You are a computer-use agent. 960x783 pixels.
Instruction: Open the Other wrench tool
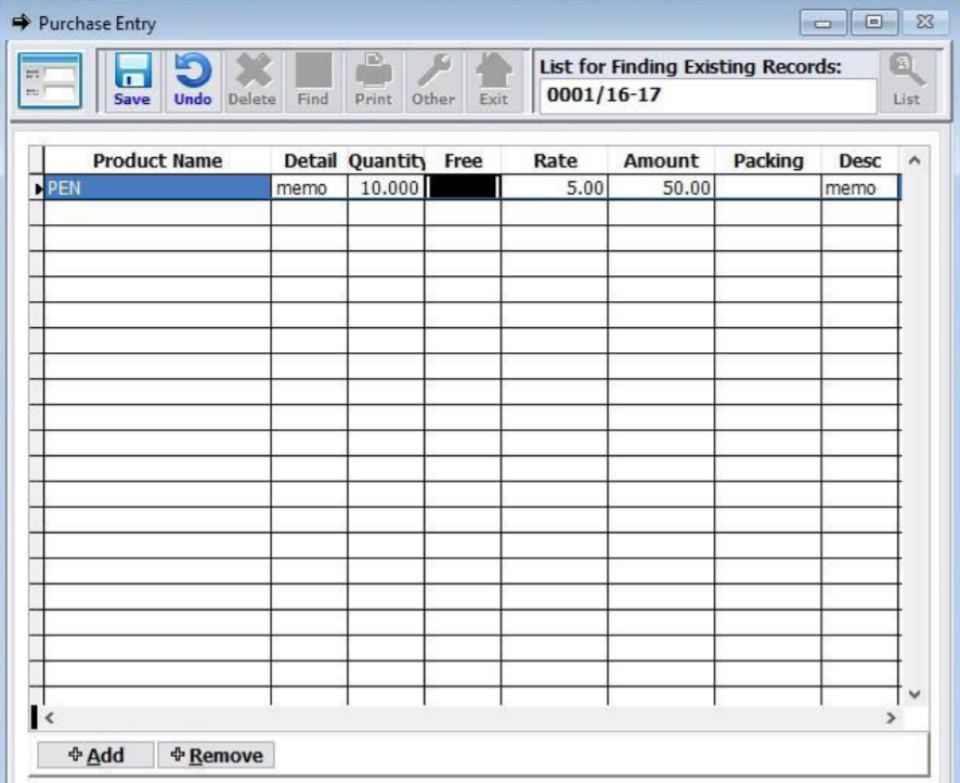click(x=433, y=81)
